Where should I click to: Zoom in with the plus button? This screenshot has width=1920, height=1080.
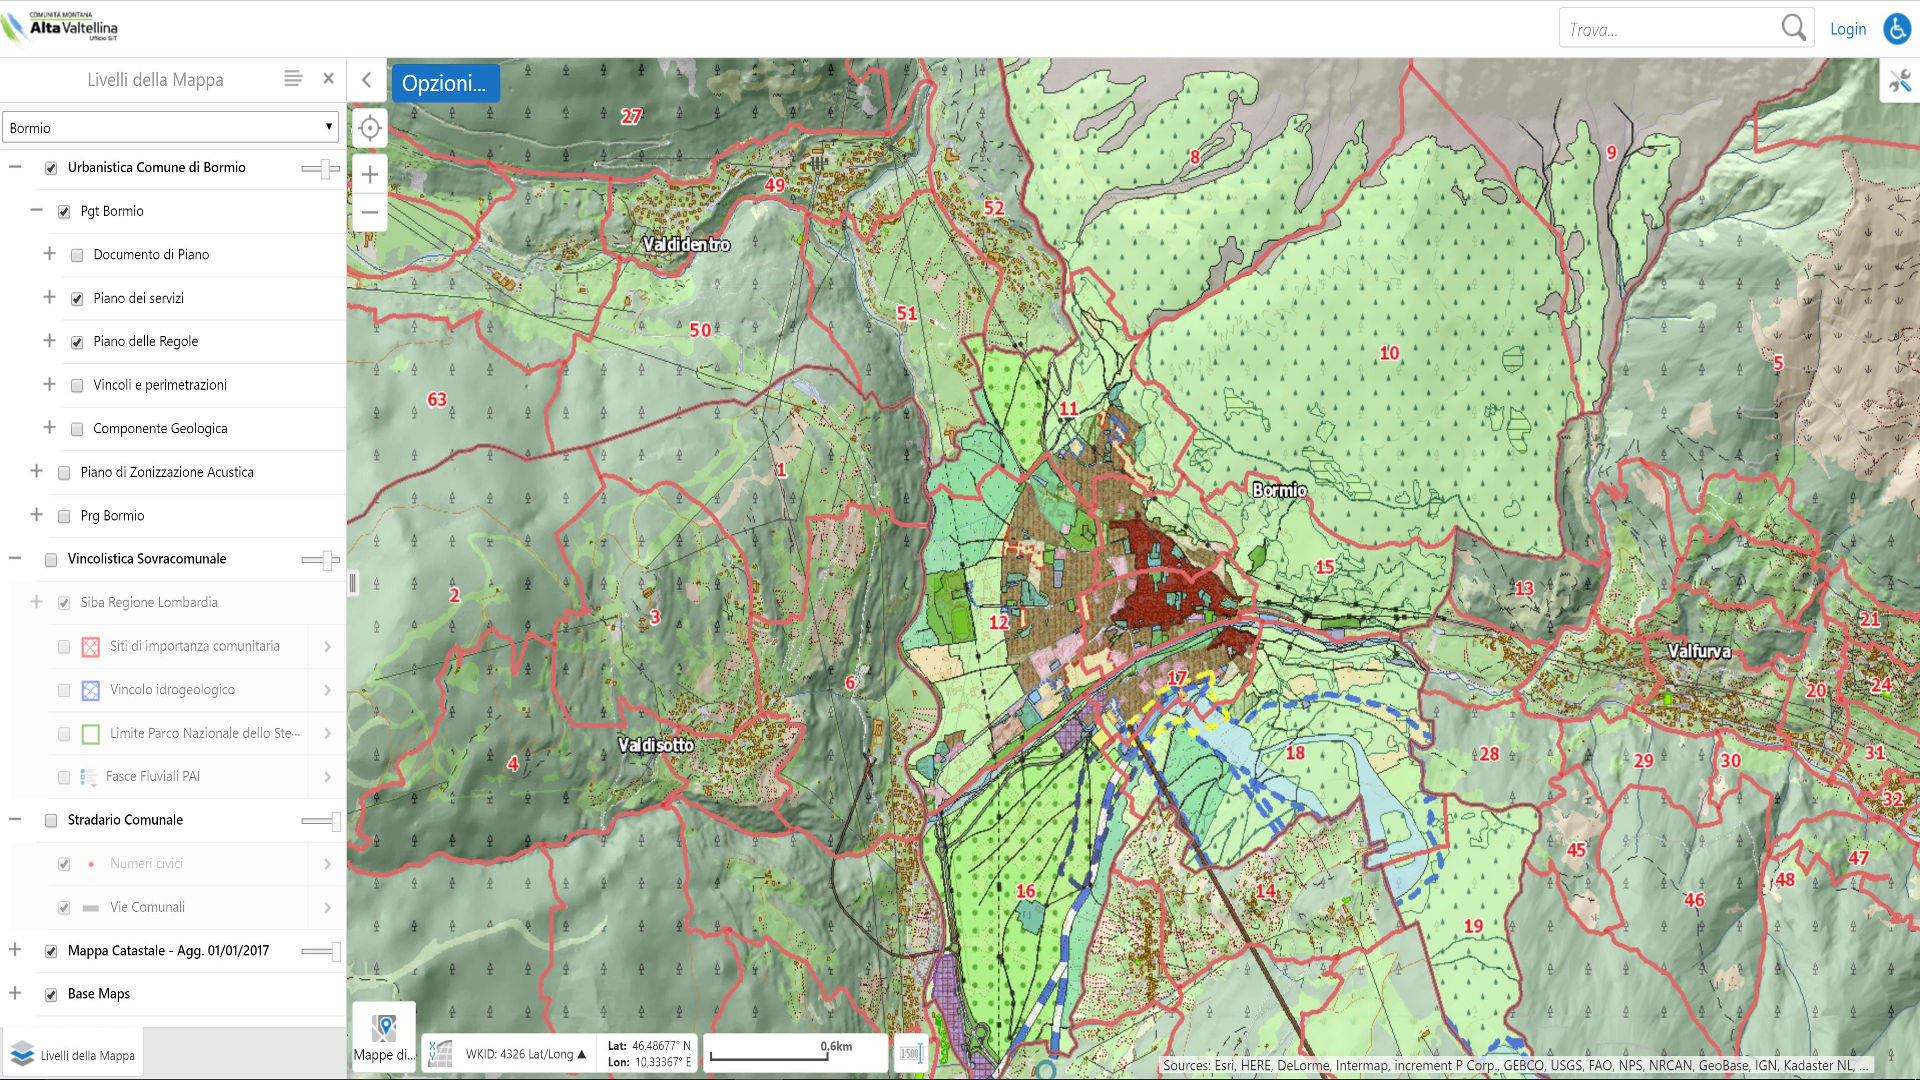(370, 174)
